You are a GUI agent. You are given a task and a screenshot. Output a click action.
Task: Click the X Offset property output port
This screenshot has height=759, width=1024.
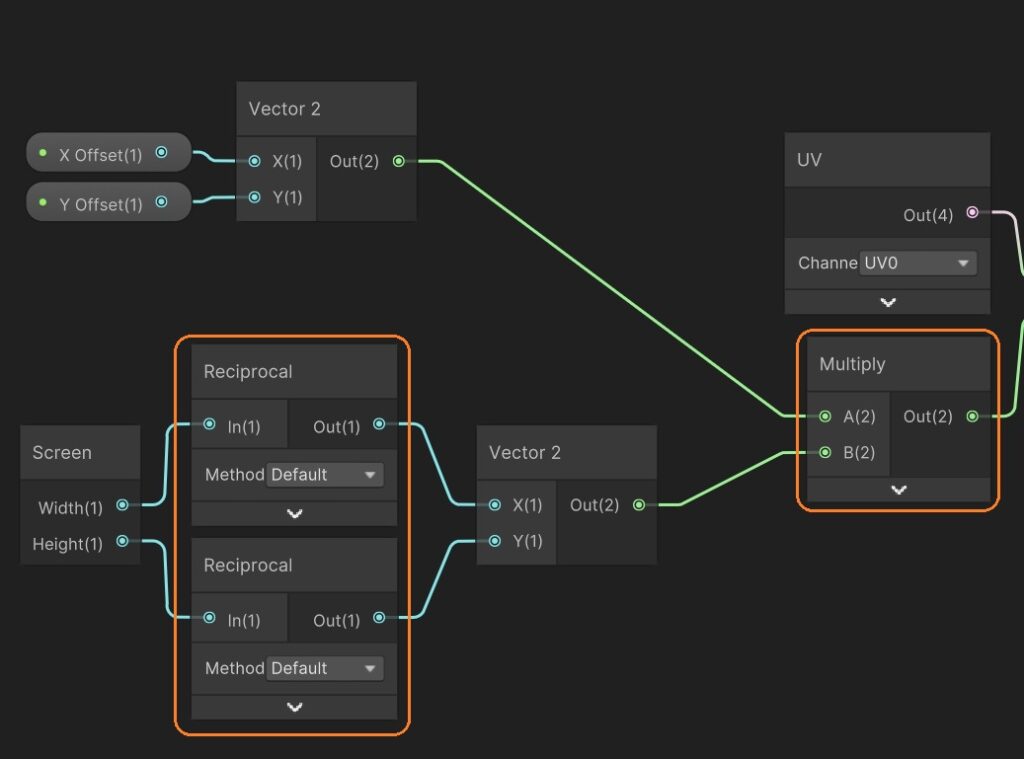161,154
